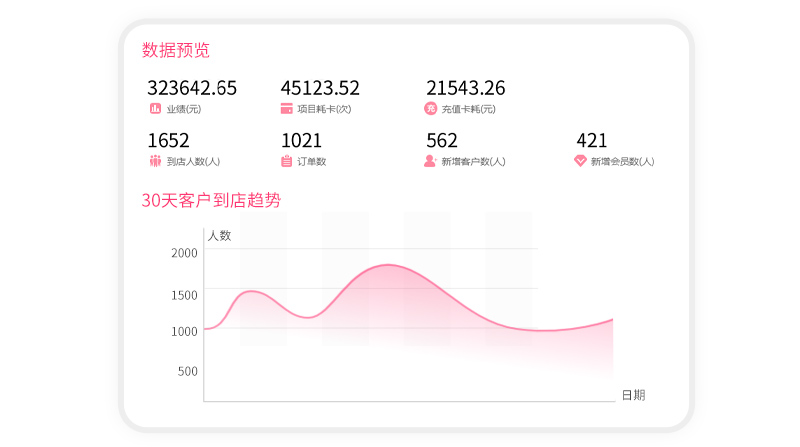Click the 1652 store visitors number
Image resolution: width=800 pixels, height=447 pixels.
[x=168, y=141]
